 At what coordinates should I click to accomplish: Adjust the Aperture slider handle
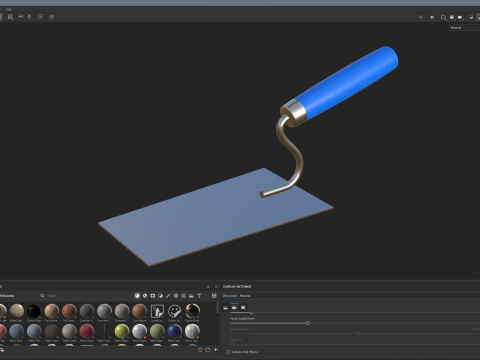pyautogui.click(x=232, y=344)
